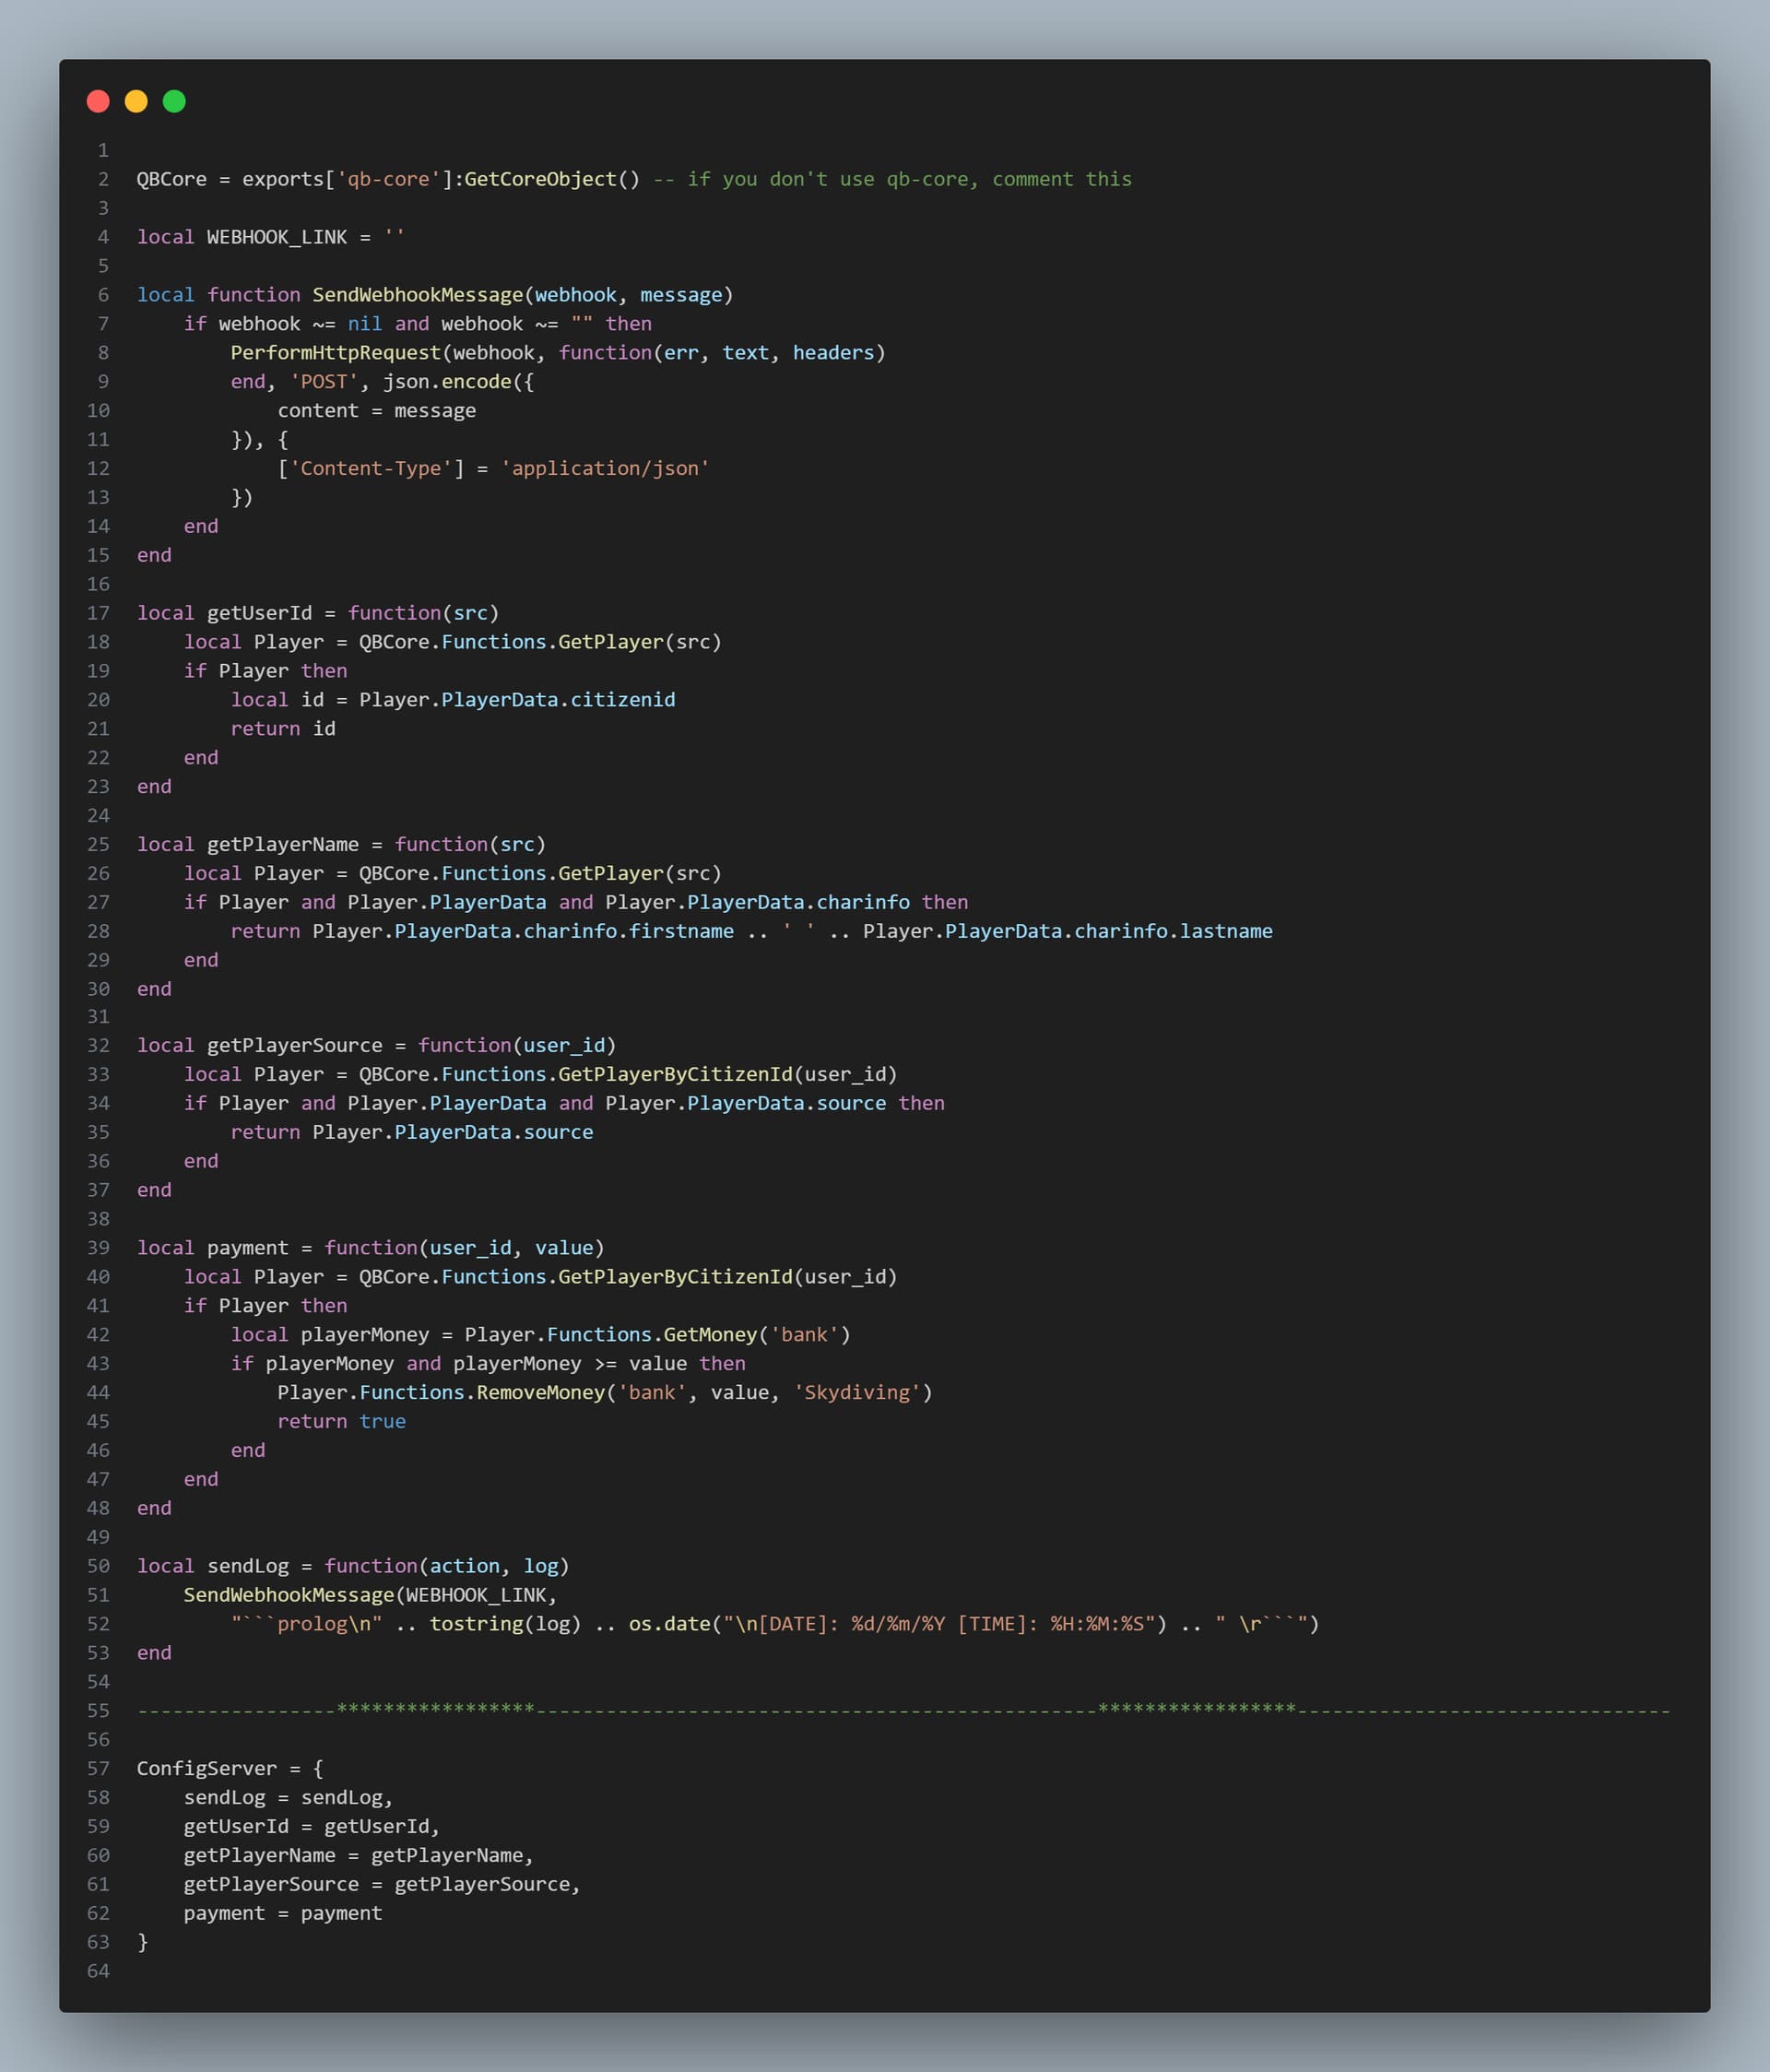Click the PerformHttpRequest call
The width and height of the screenshot is (1770, 2072).
[x=335, y=353]
